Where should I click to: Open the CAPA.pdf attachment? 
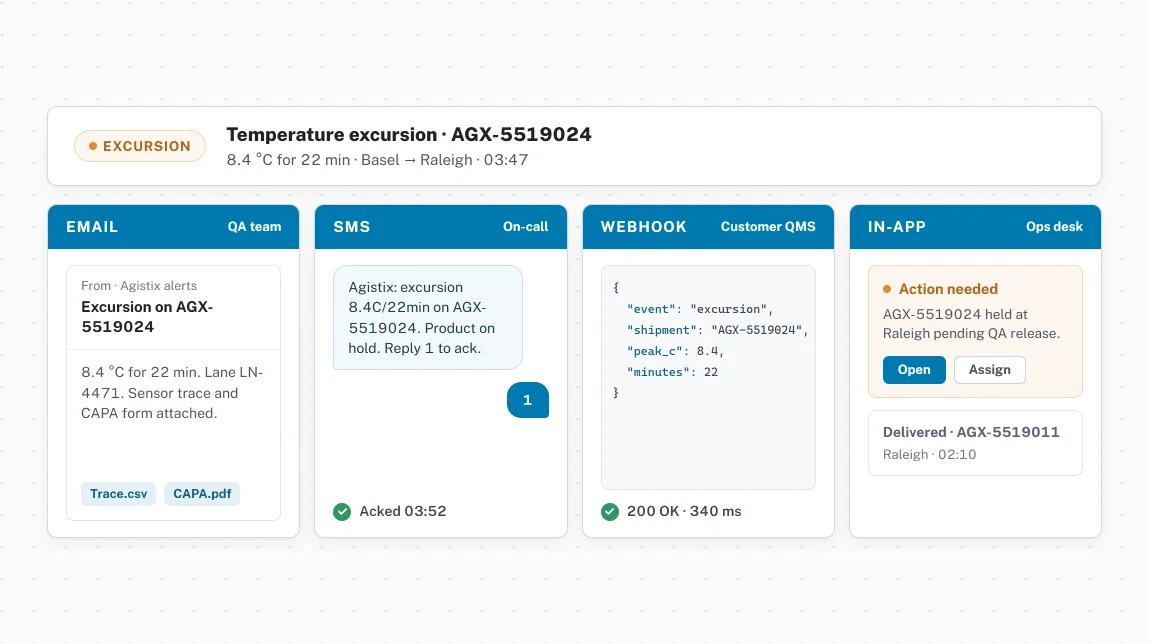(202, 494)
